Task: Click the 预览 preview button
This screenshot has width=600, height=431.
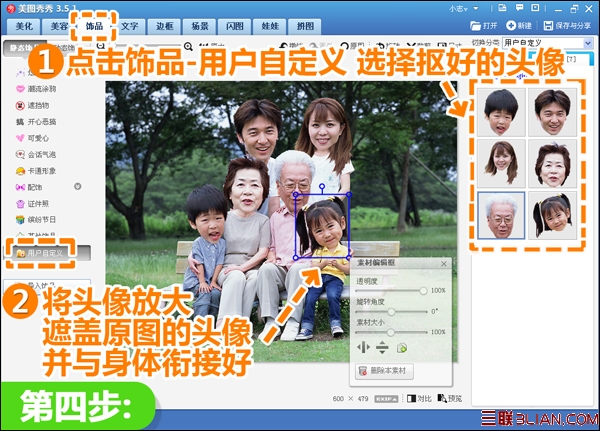Action: point(450,399)
